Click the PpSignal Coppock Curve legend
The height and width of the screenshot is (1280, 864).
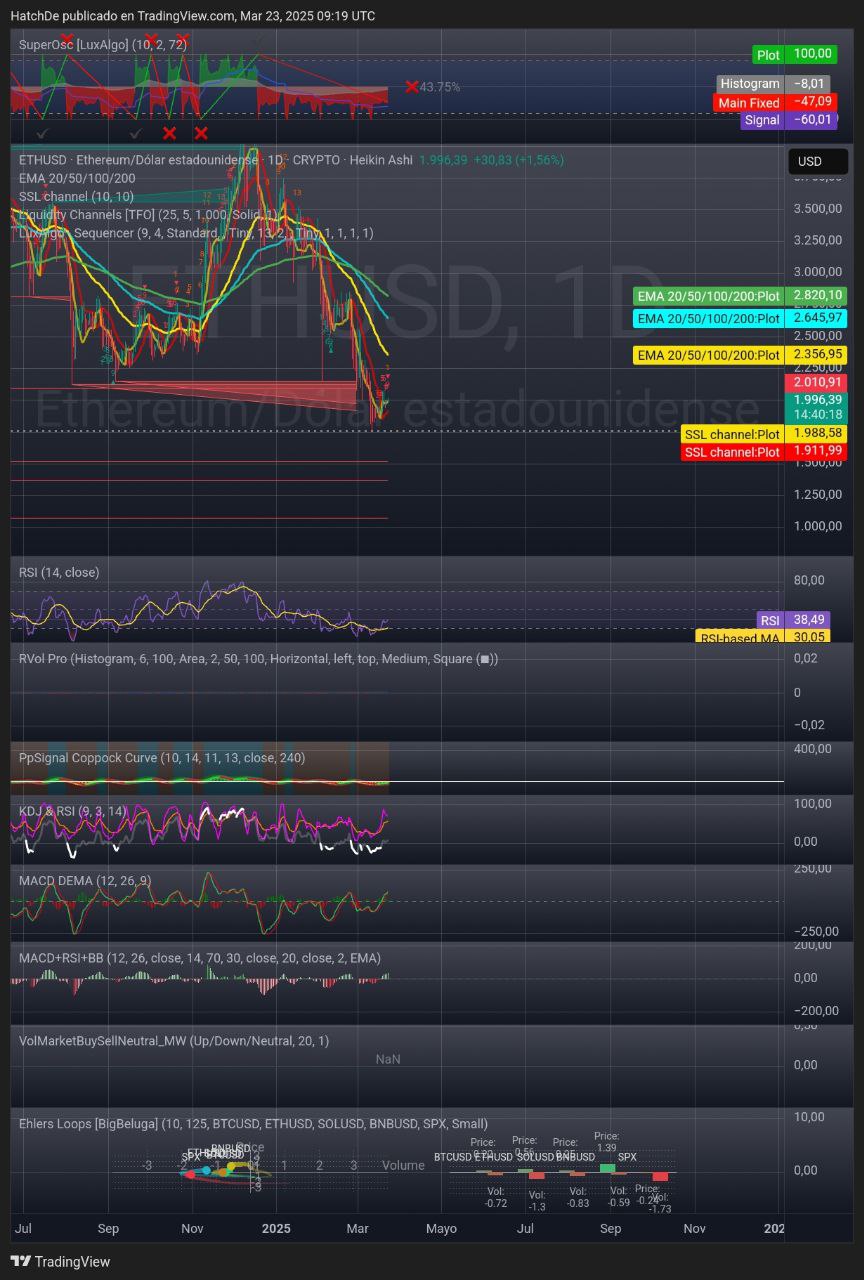(162, 758)
